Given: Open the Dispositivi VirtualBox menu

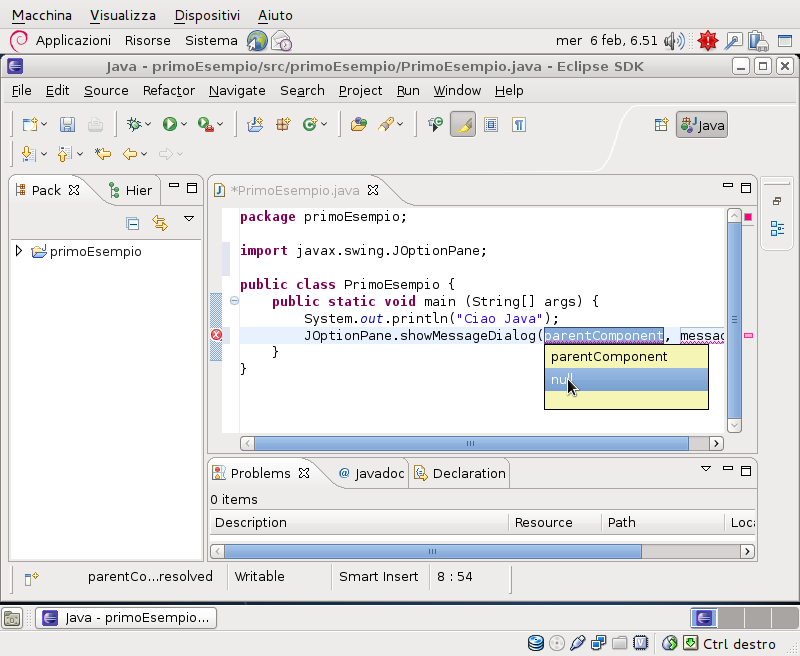Looking at the screenshot, I should pyautogui.click(x=207, y=15).
